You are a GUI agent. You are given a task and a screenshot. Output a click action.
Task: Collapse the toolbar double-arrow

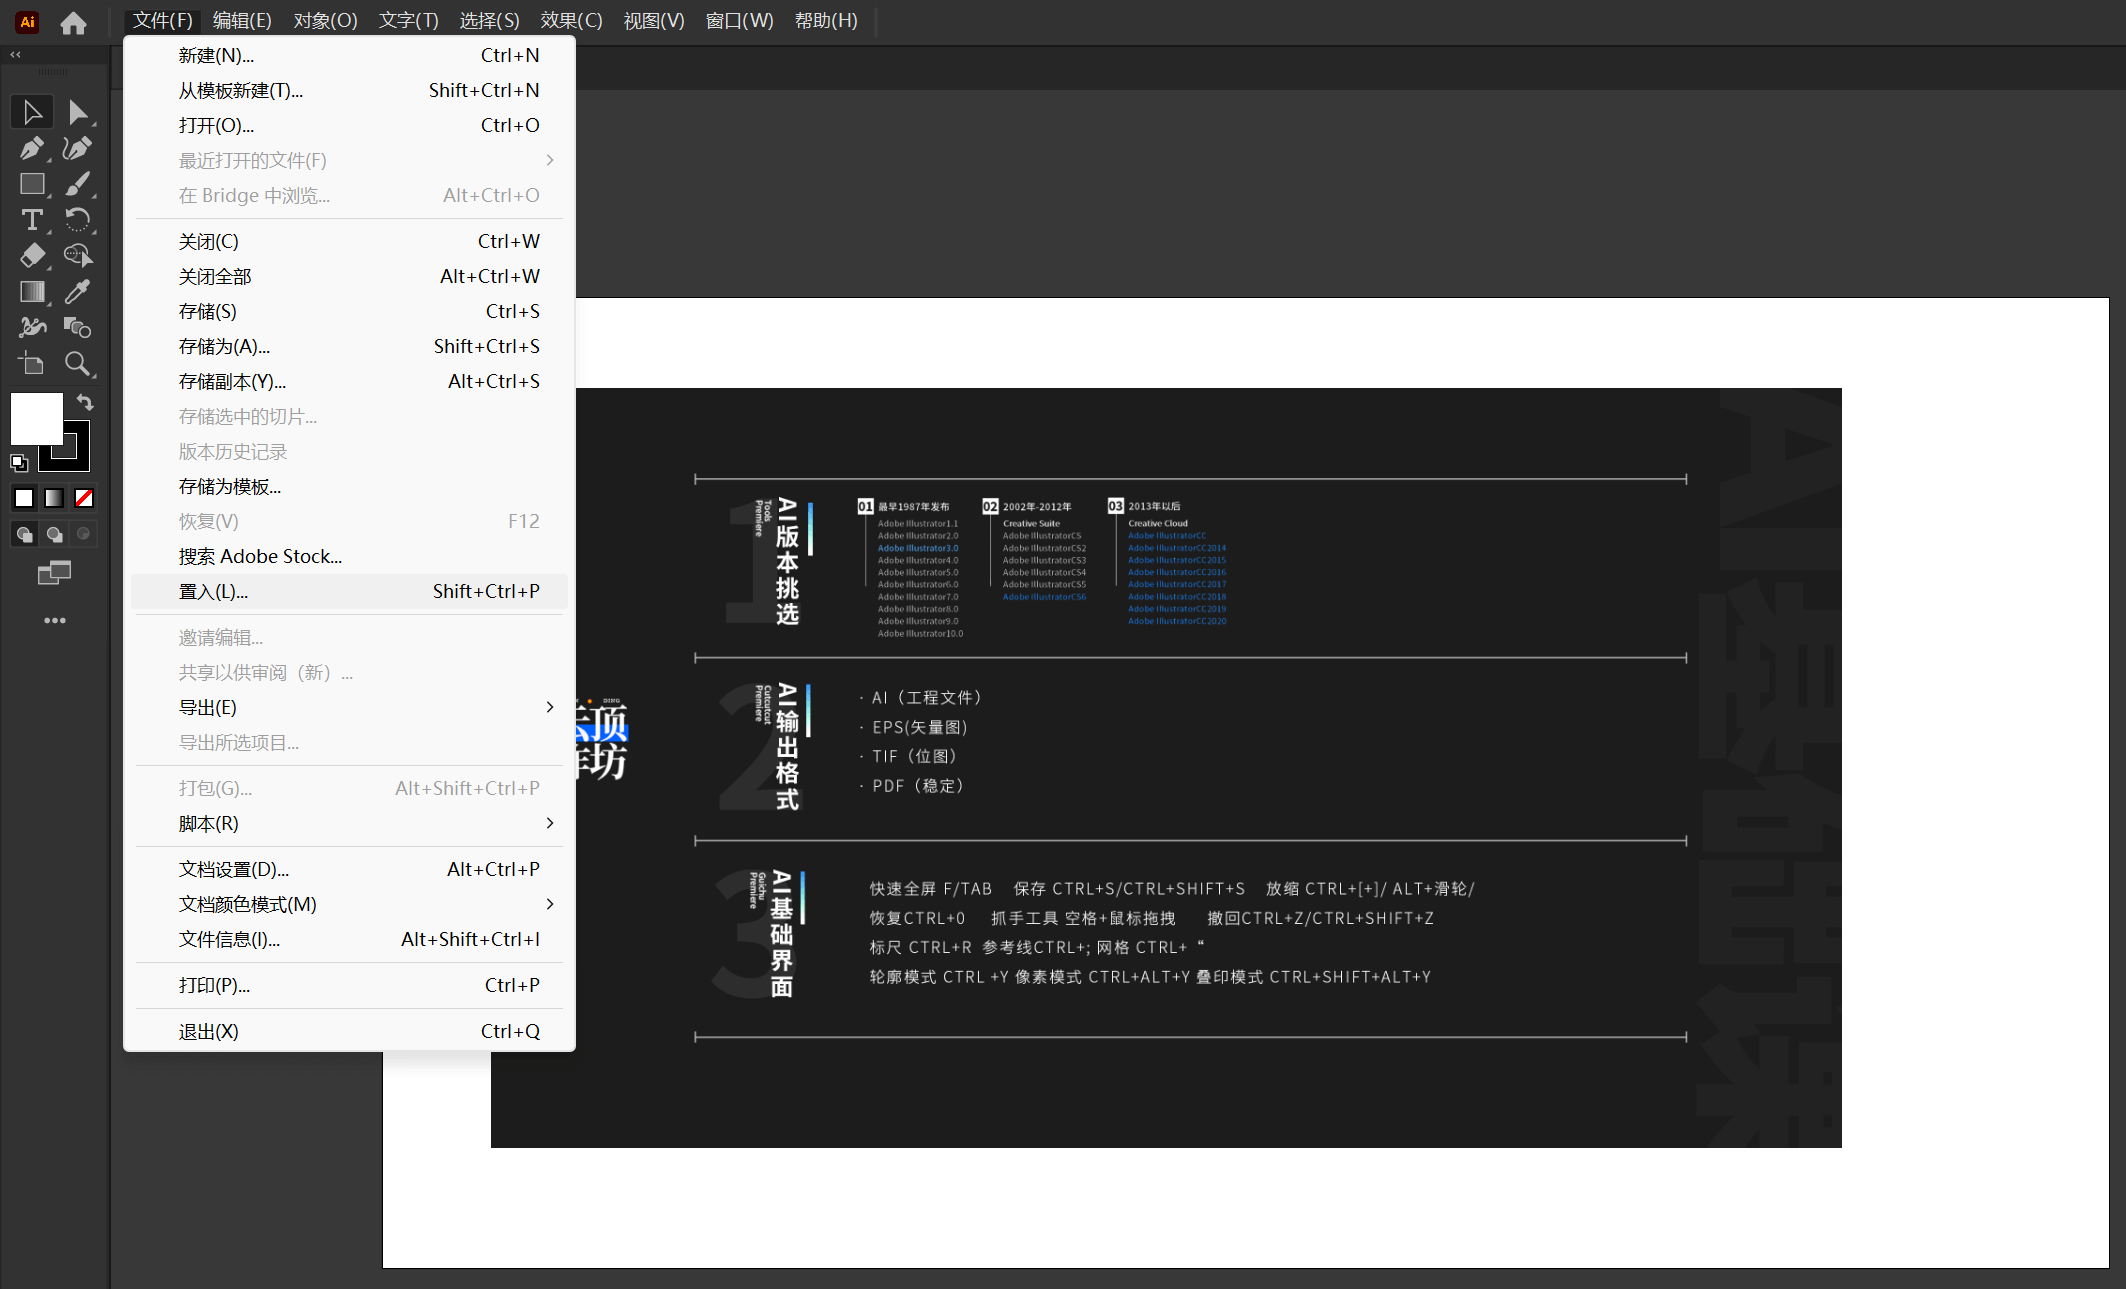pyautogui.click(x=15, y=55)
